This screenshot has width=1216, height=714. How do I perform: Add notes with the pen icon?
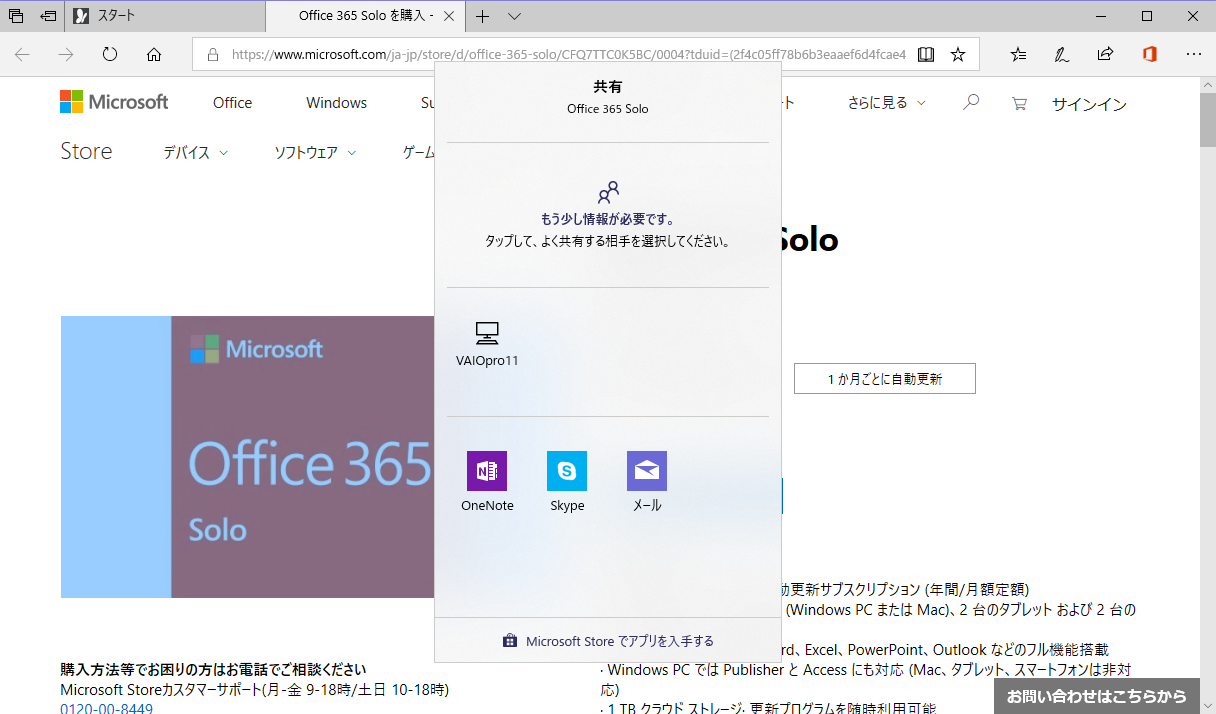point(1062,55)
